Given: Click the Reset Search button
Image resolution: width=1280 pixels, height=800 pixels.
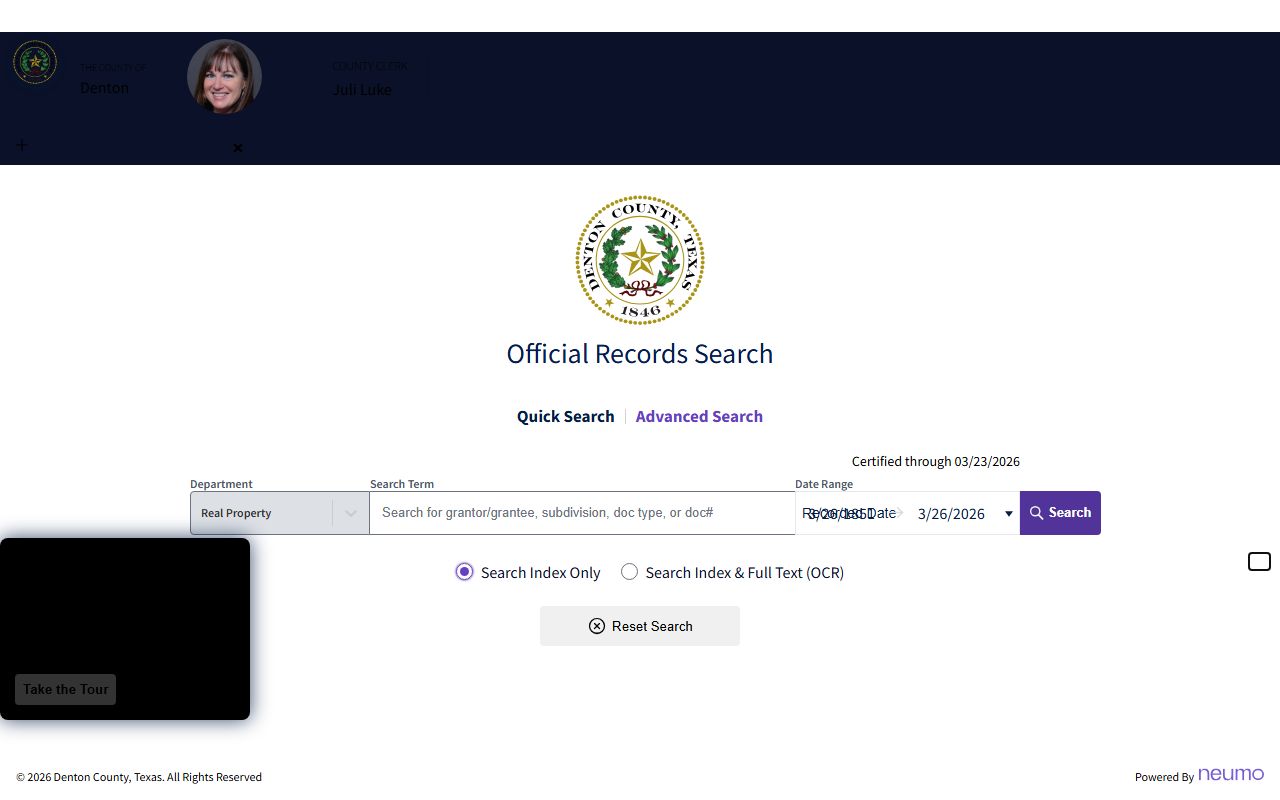Looking at the screenshot, I should pos(640,626).
